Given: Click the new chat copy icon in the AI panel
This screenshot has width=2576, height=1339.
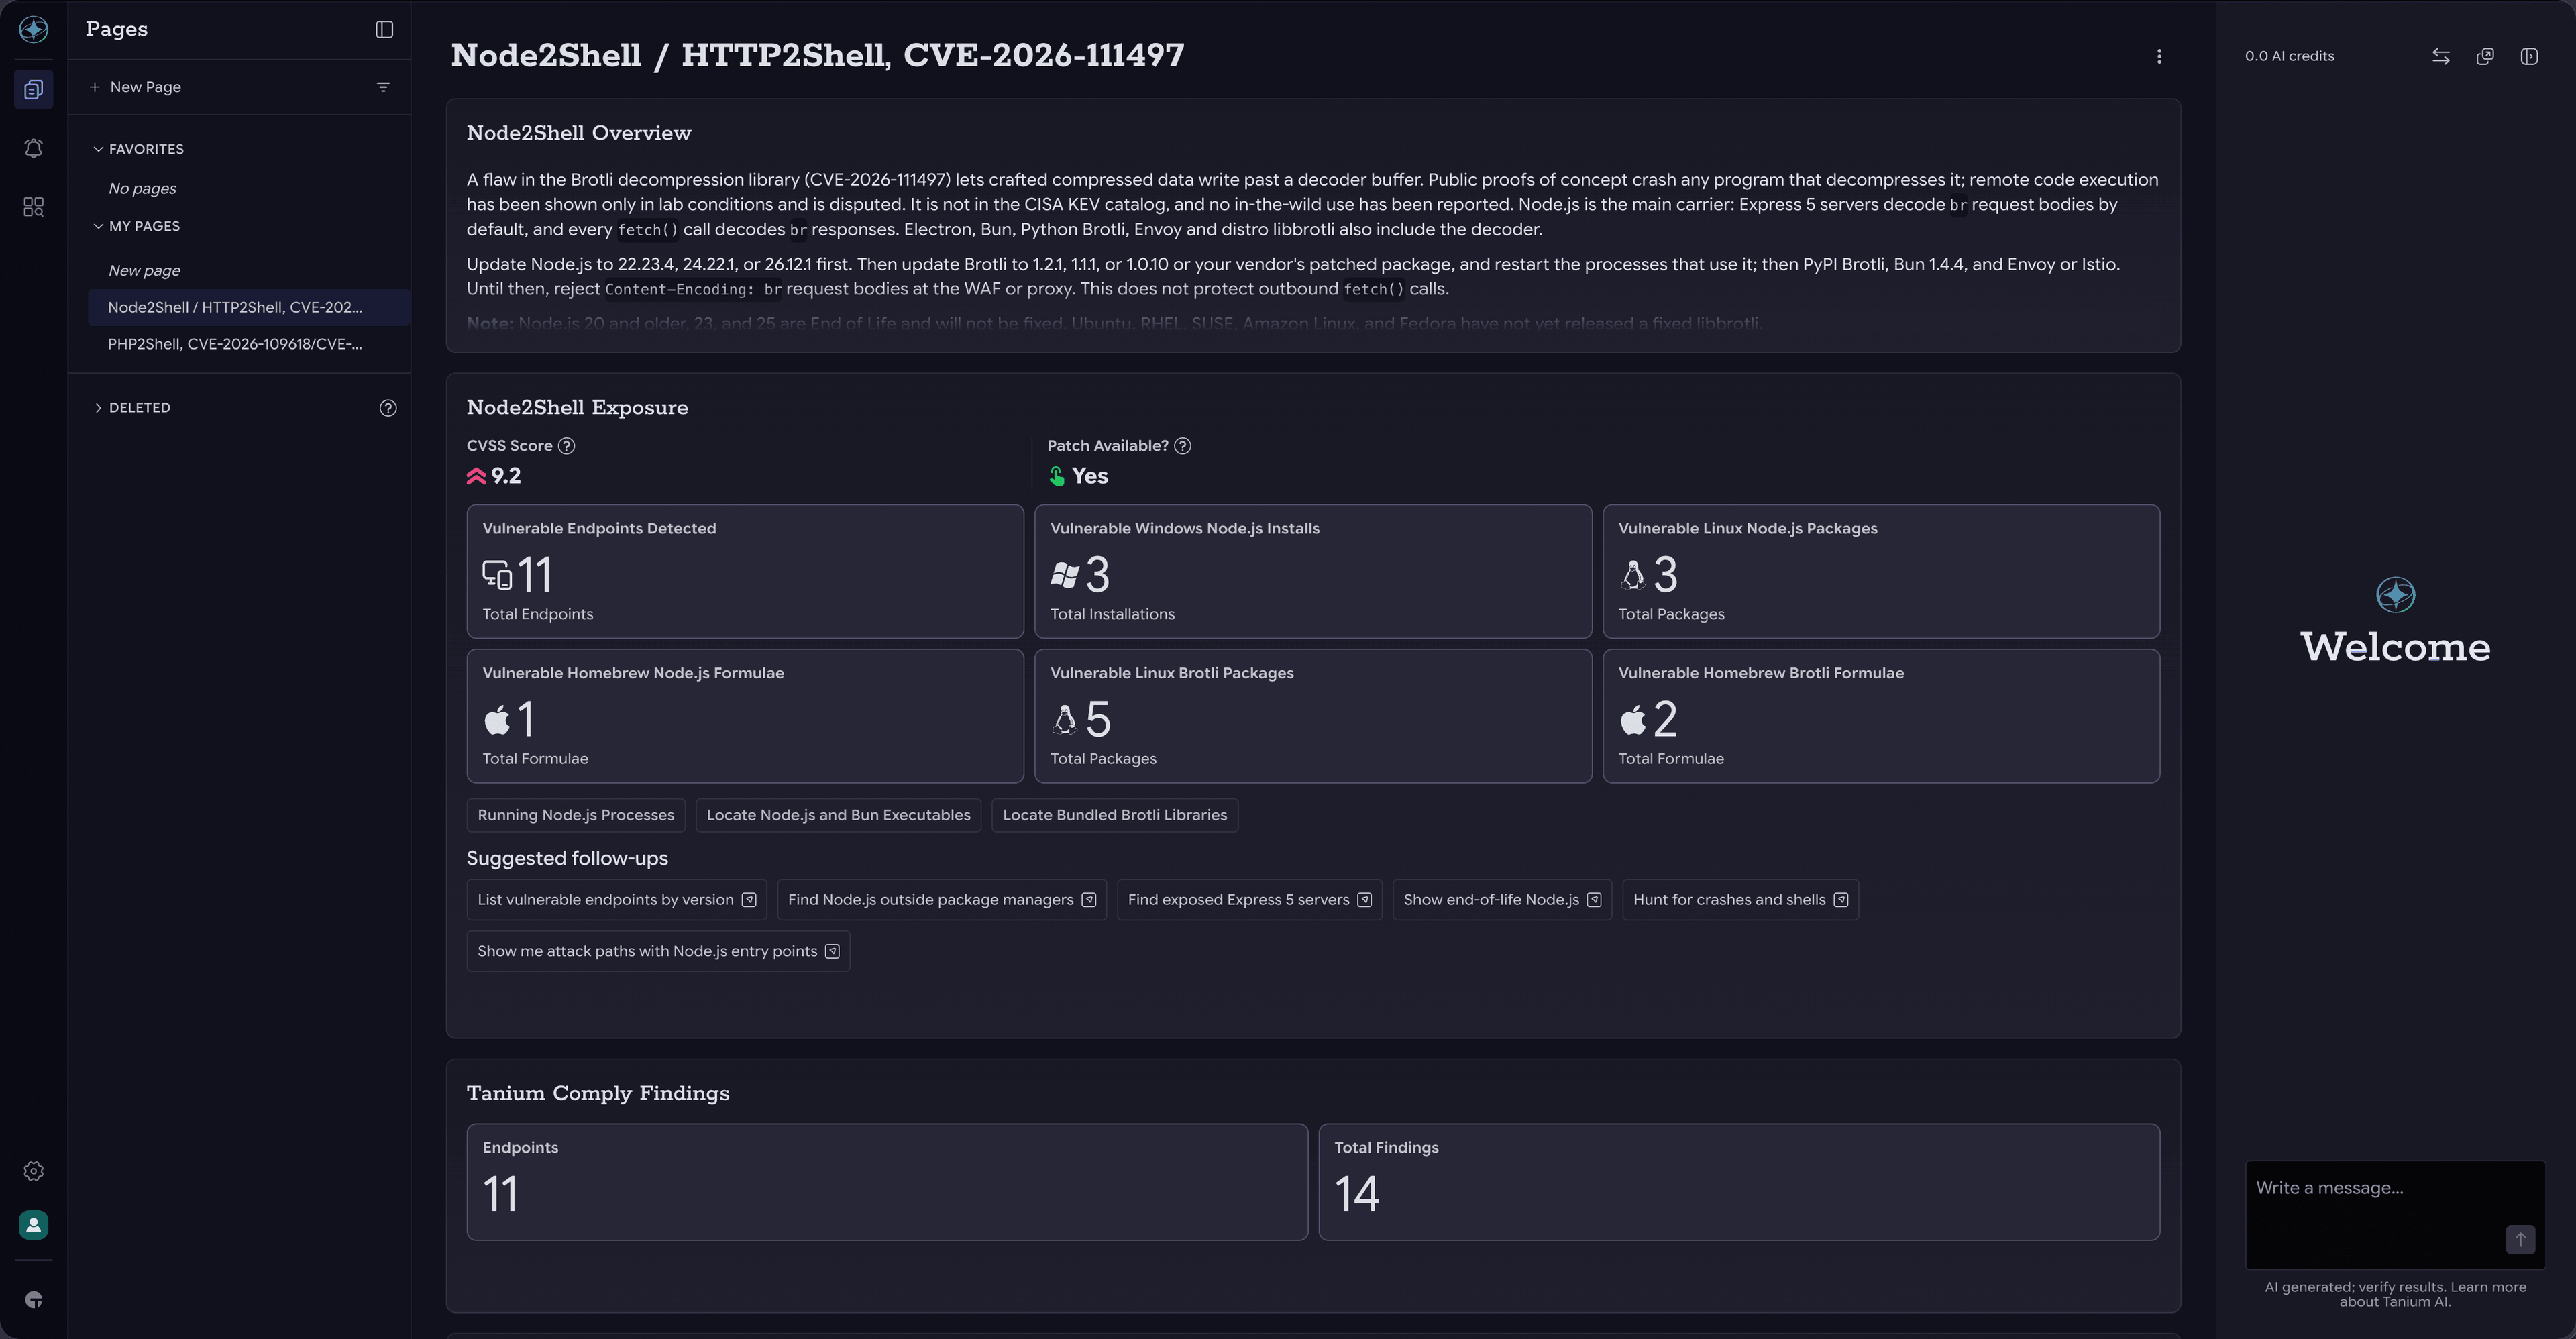Looking at the screenshot, I should coord(2485,56).
